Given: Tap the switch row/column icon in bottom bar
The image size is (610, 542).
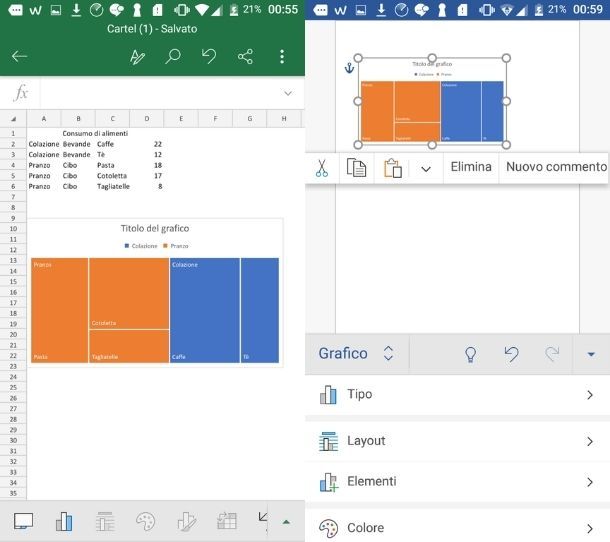Looking at the screenshot, I should (227, 521).
